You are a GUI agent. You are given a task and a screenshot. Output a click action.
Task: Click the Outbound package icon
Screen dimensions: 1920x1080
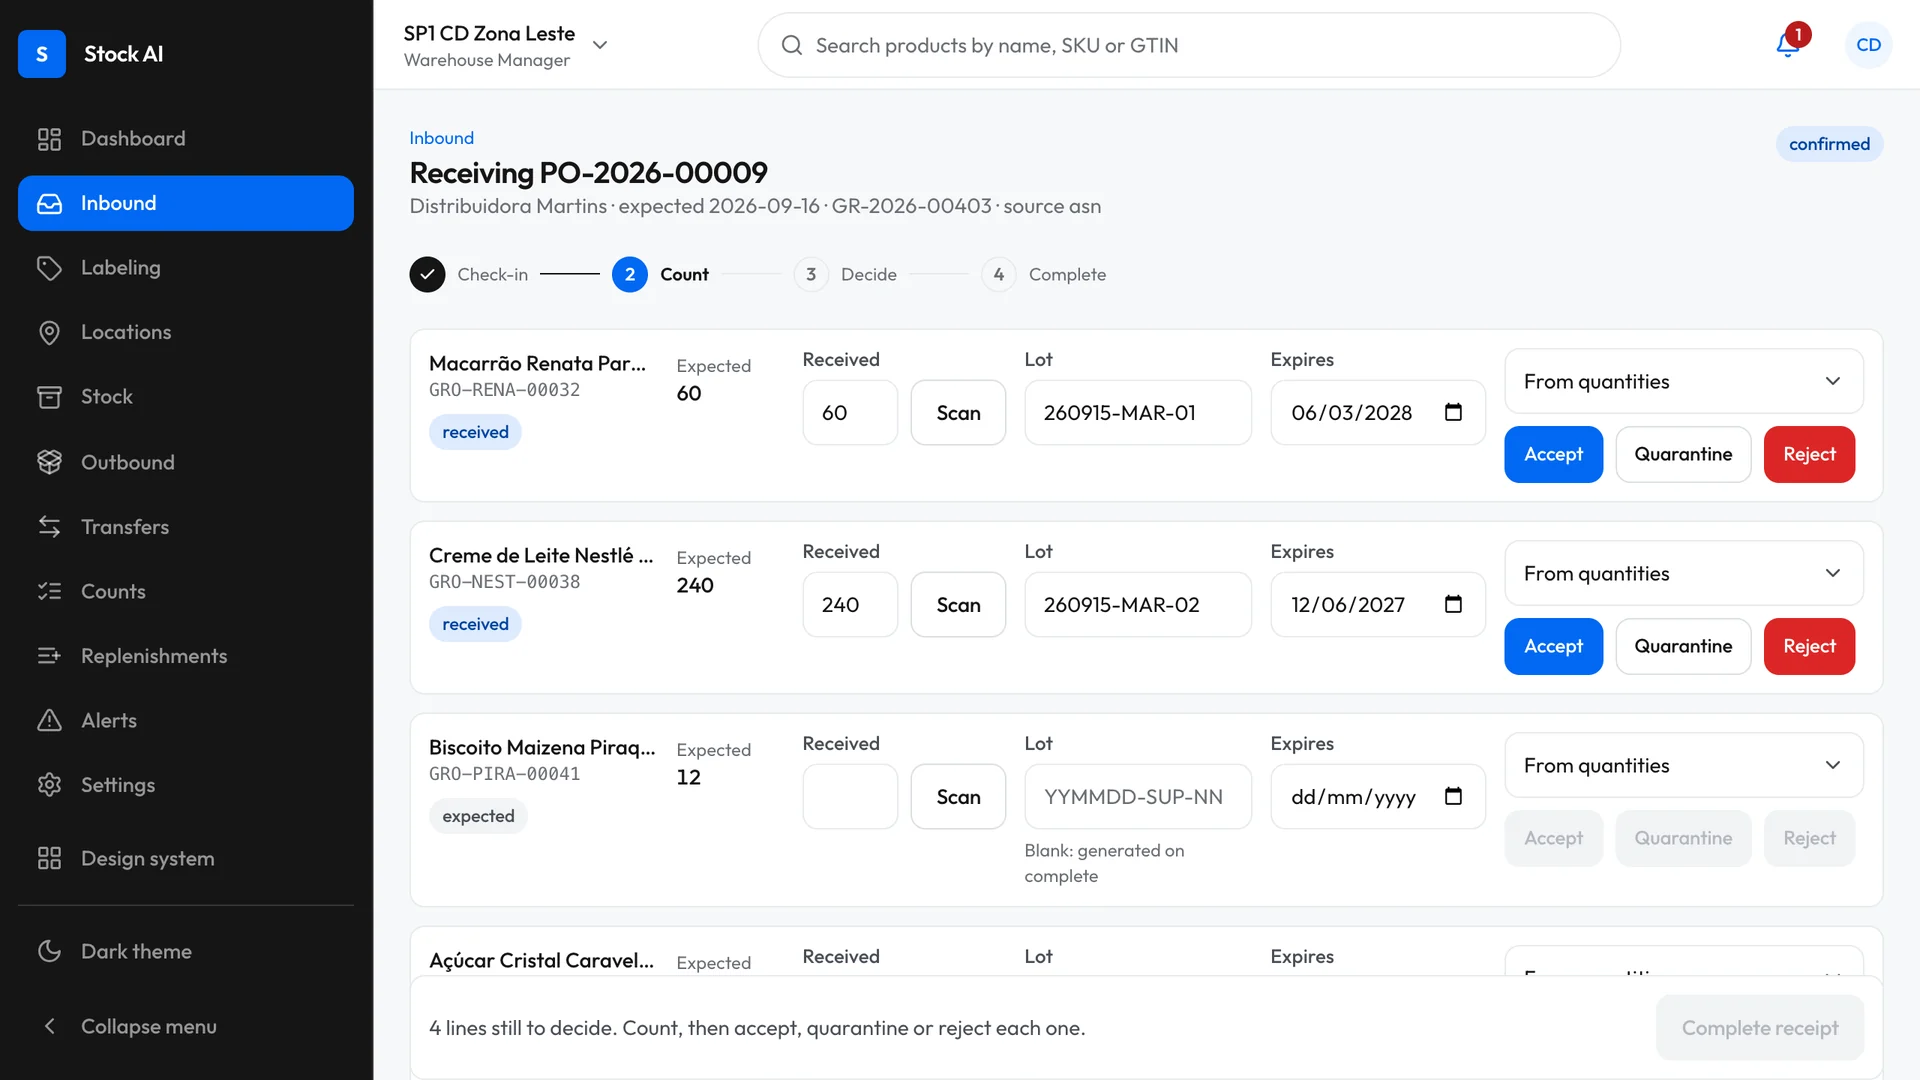tap(49, 462)
